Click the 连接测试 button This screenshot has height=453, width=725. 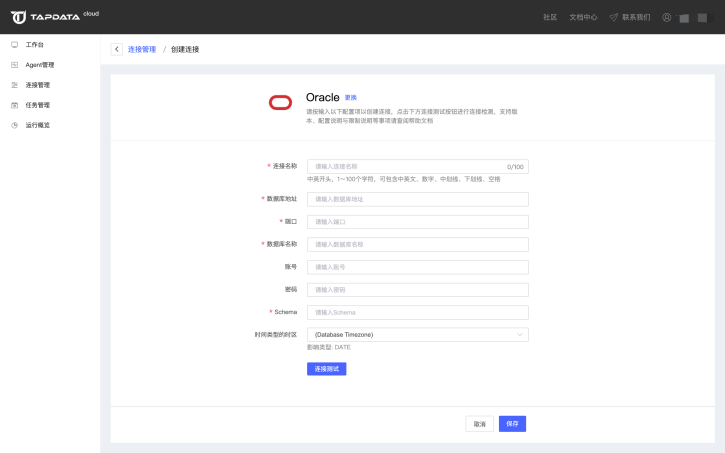(x=326, y=369)
